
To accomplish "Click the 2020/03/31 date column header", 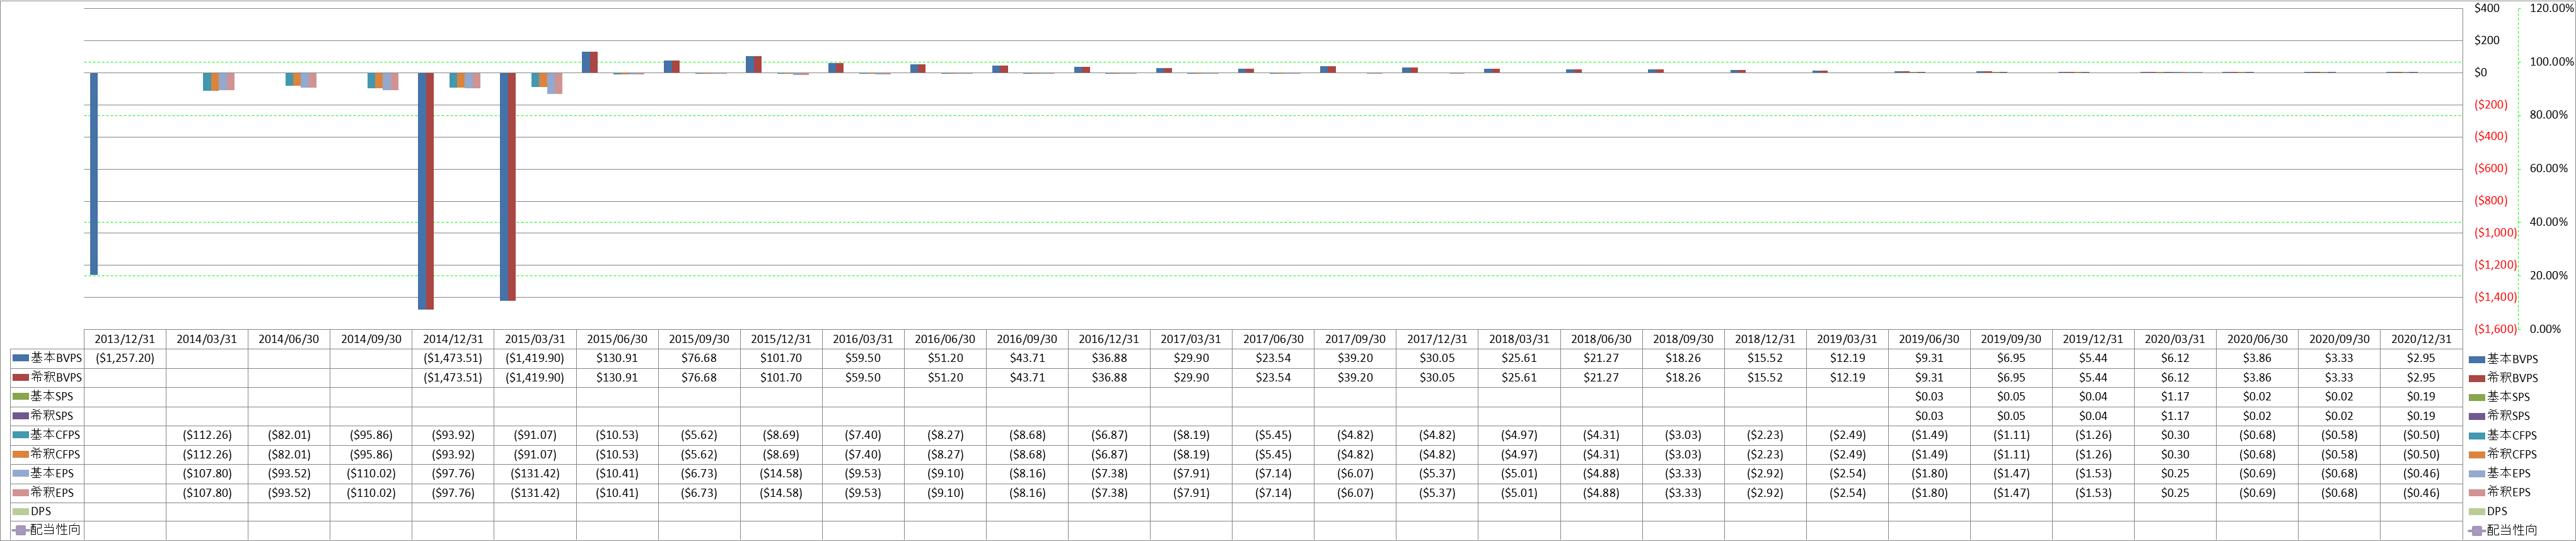I will [2175, 339].
